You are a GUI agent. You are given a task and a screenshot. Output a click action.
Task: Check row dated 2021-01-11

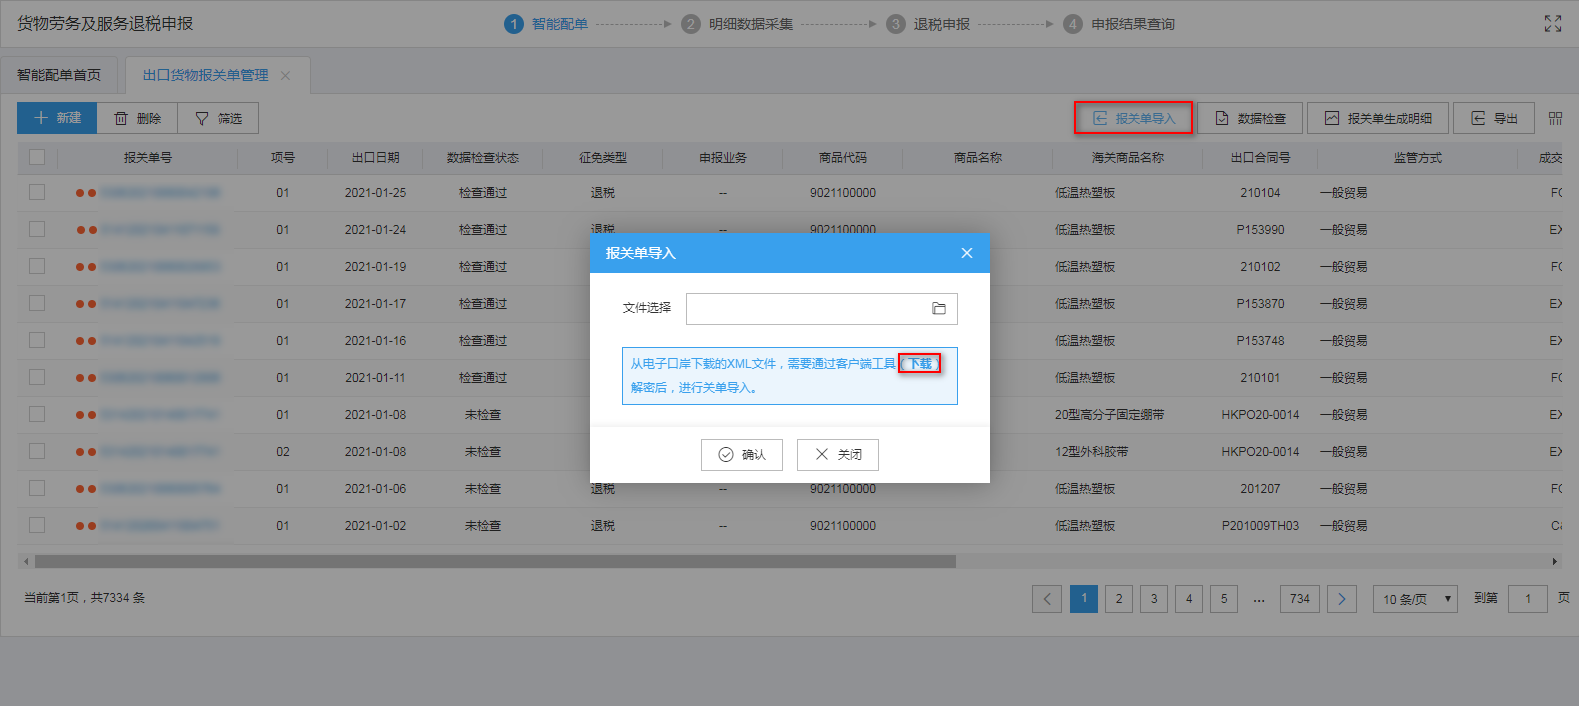(x=37, y=377)
